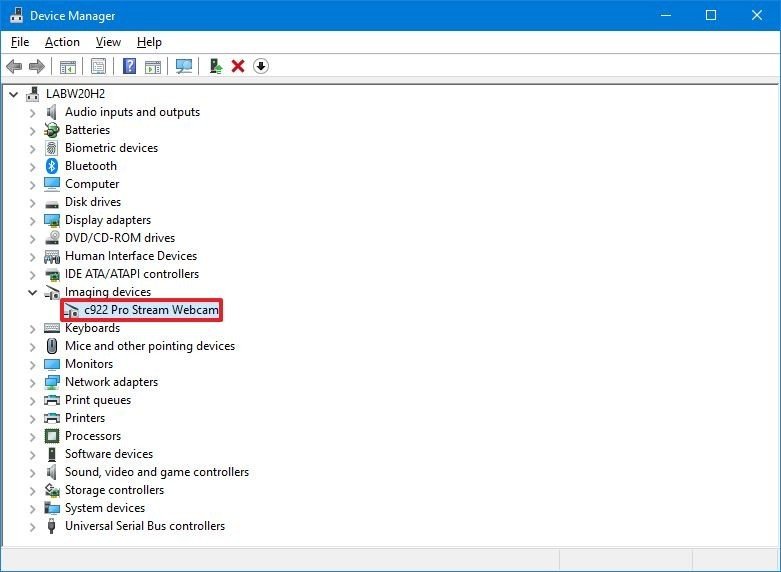Click the Batteries category icon

coord(52,130)
